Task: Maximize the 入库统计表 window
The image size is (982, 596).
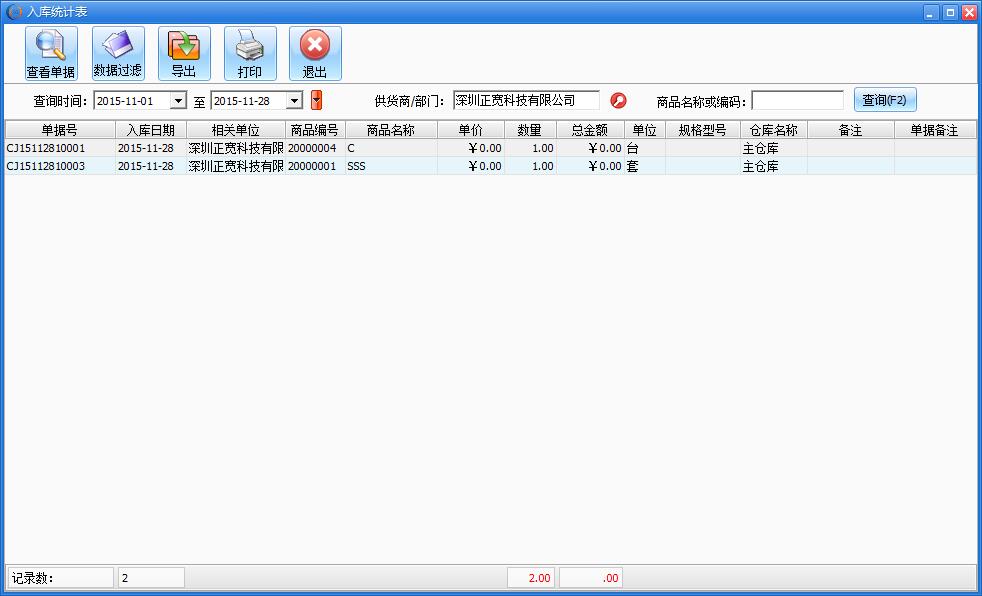Action: click(950, 13)
